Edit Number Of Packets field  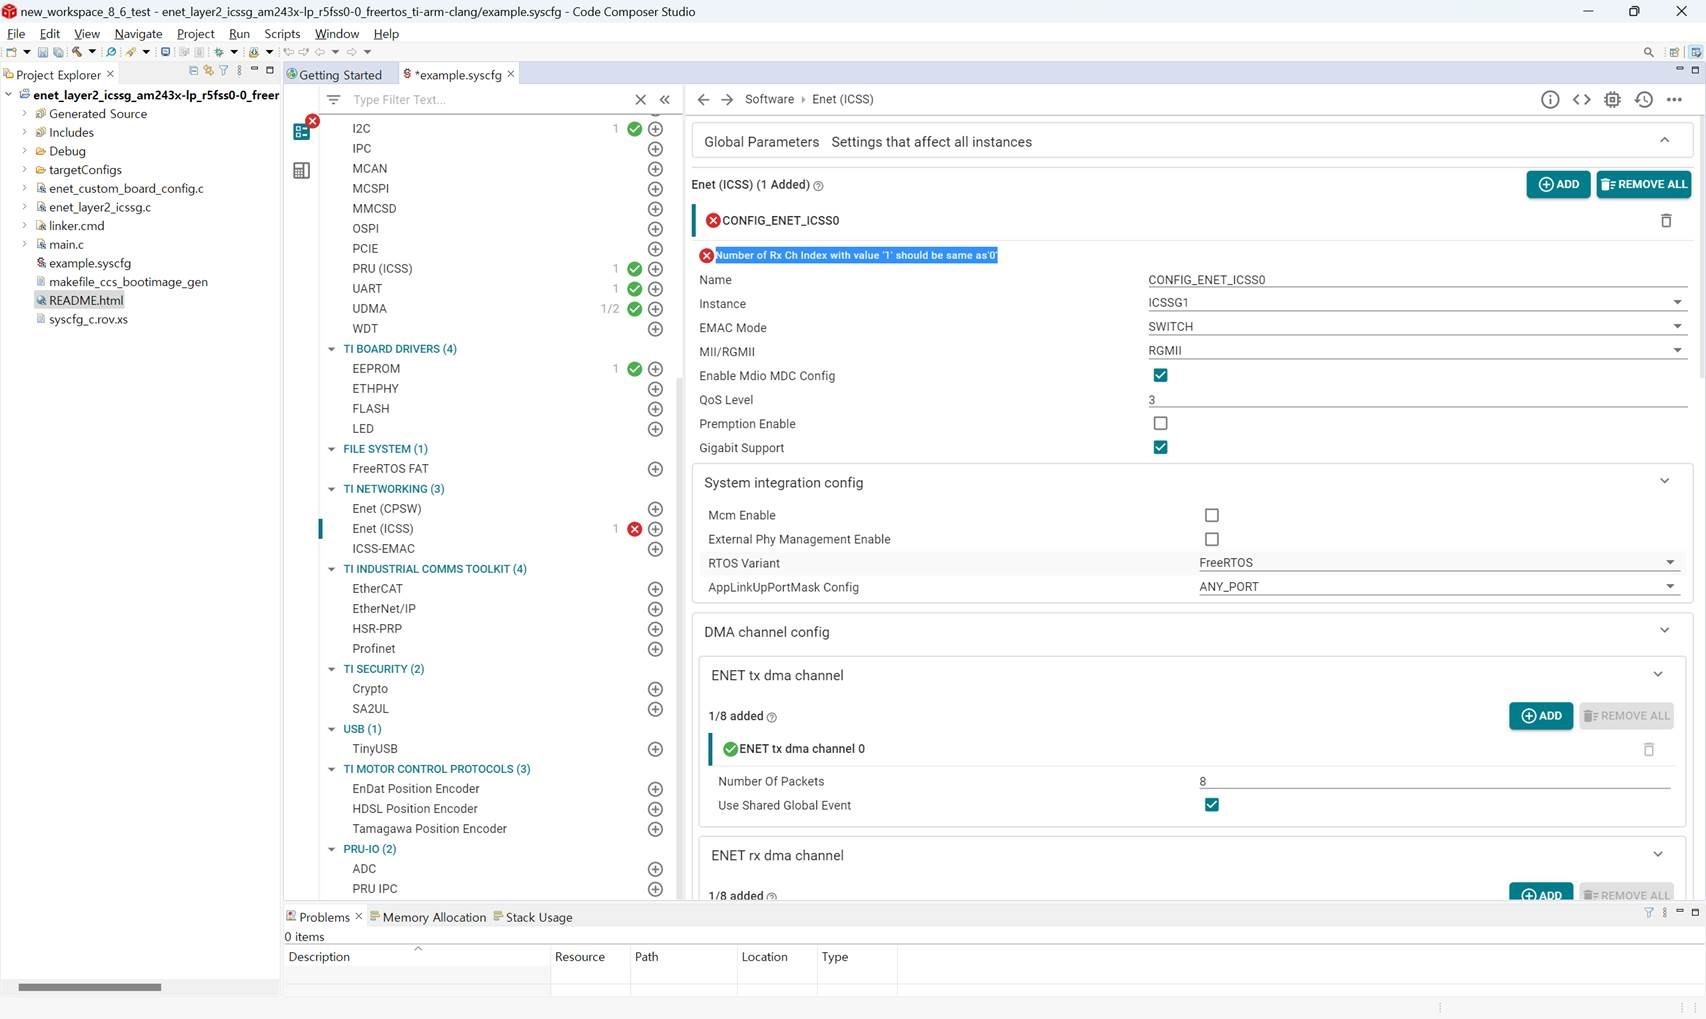click(1434, 781)
